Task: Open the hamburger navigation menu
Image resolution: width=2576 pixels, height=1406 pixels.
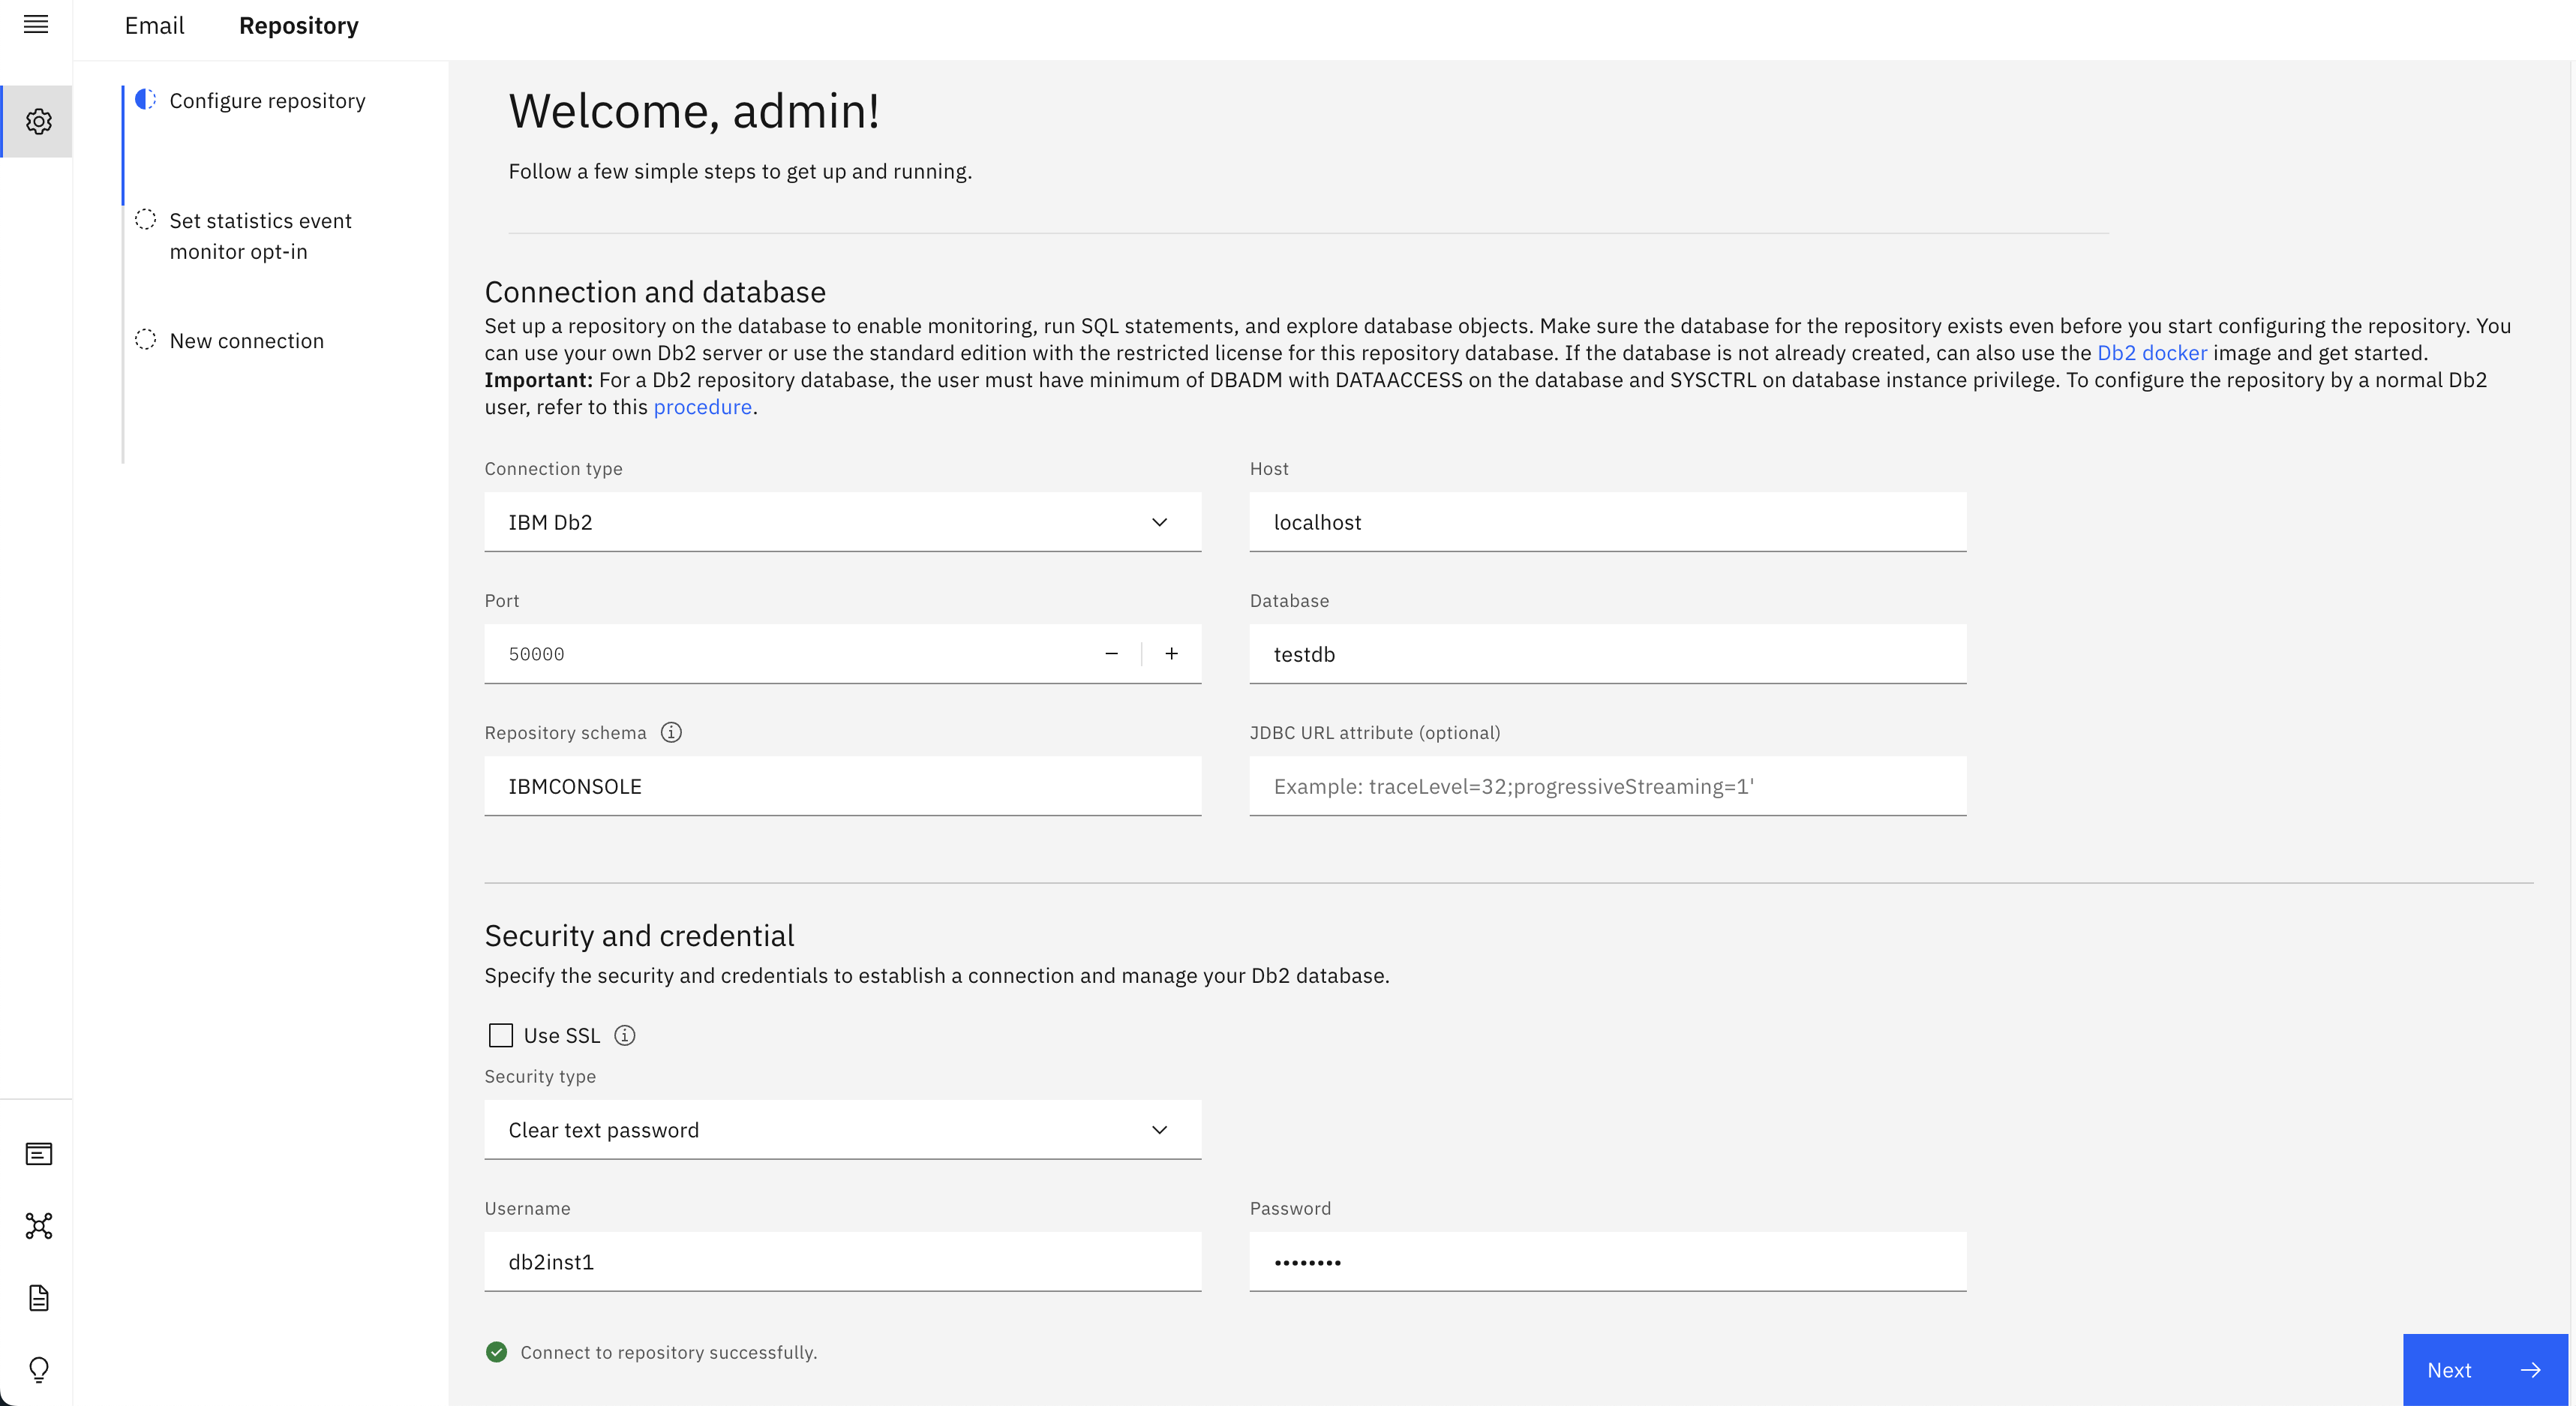Action: pos(36,24)
